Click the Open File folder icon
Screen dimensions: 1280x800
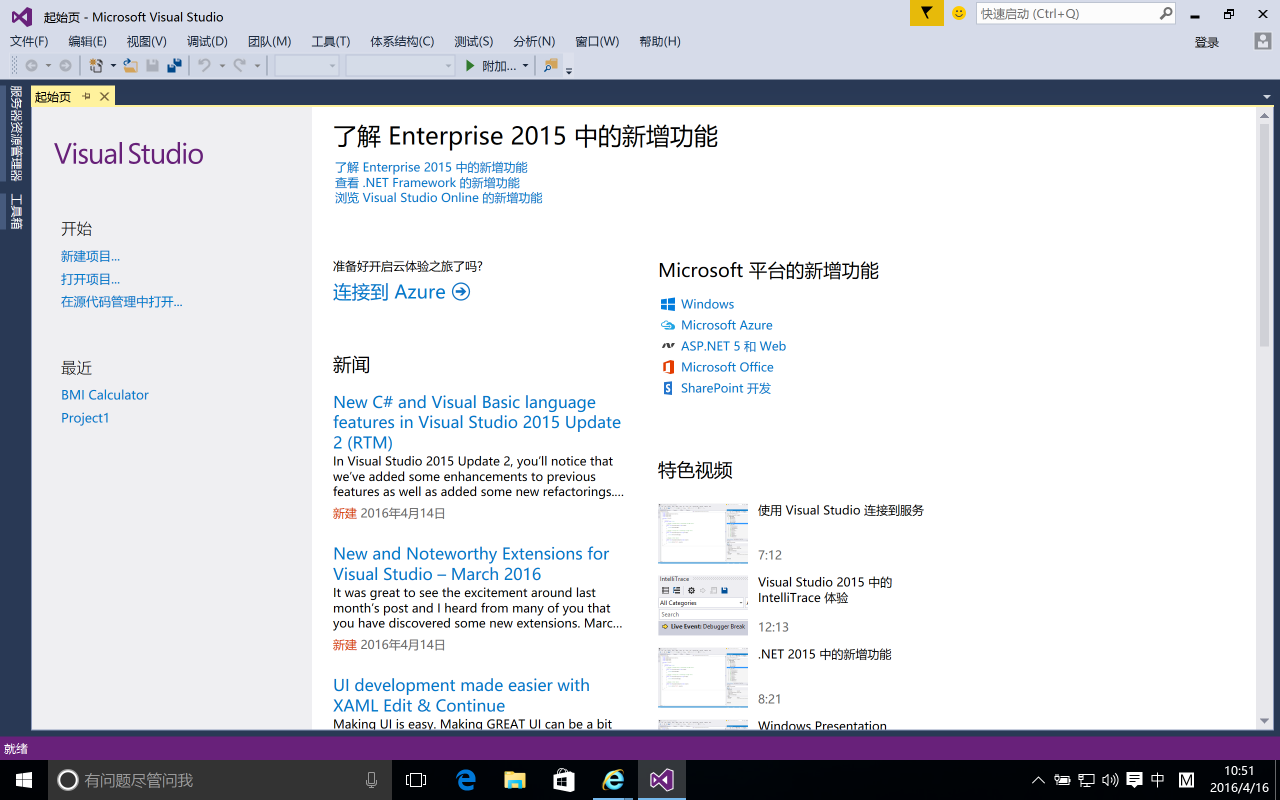point(130,66)
